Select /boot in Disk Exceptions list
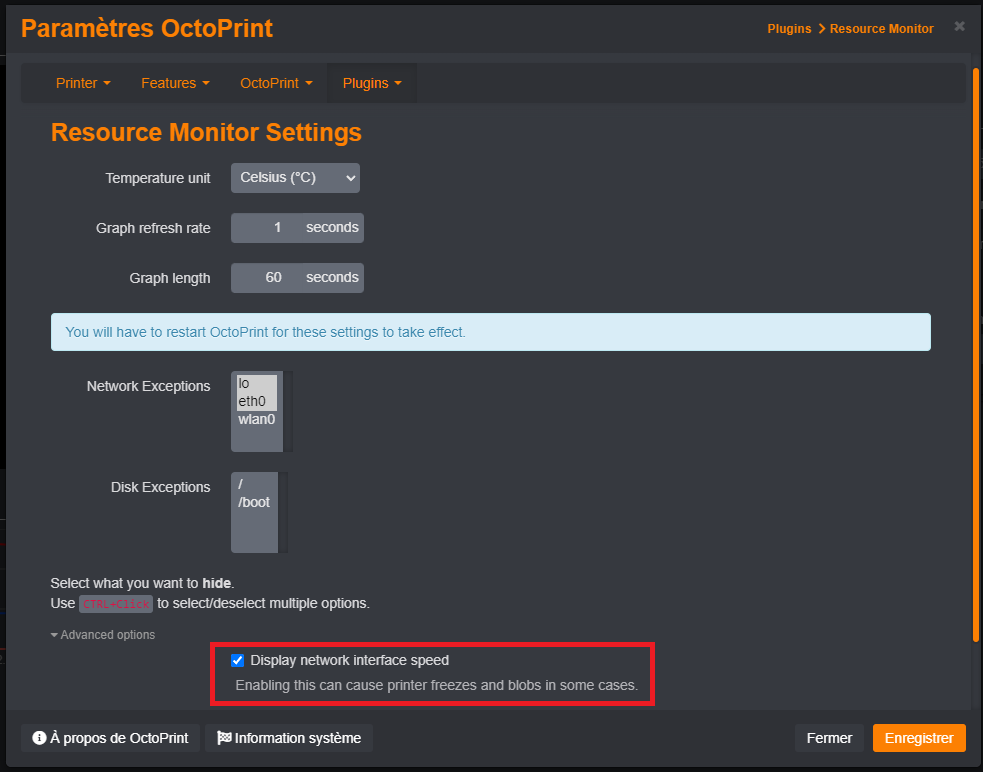 point(254,502)
